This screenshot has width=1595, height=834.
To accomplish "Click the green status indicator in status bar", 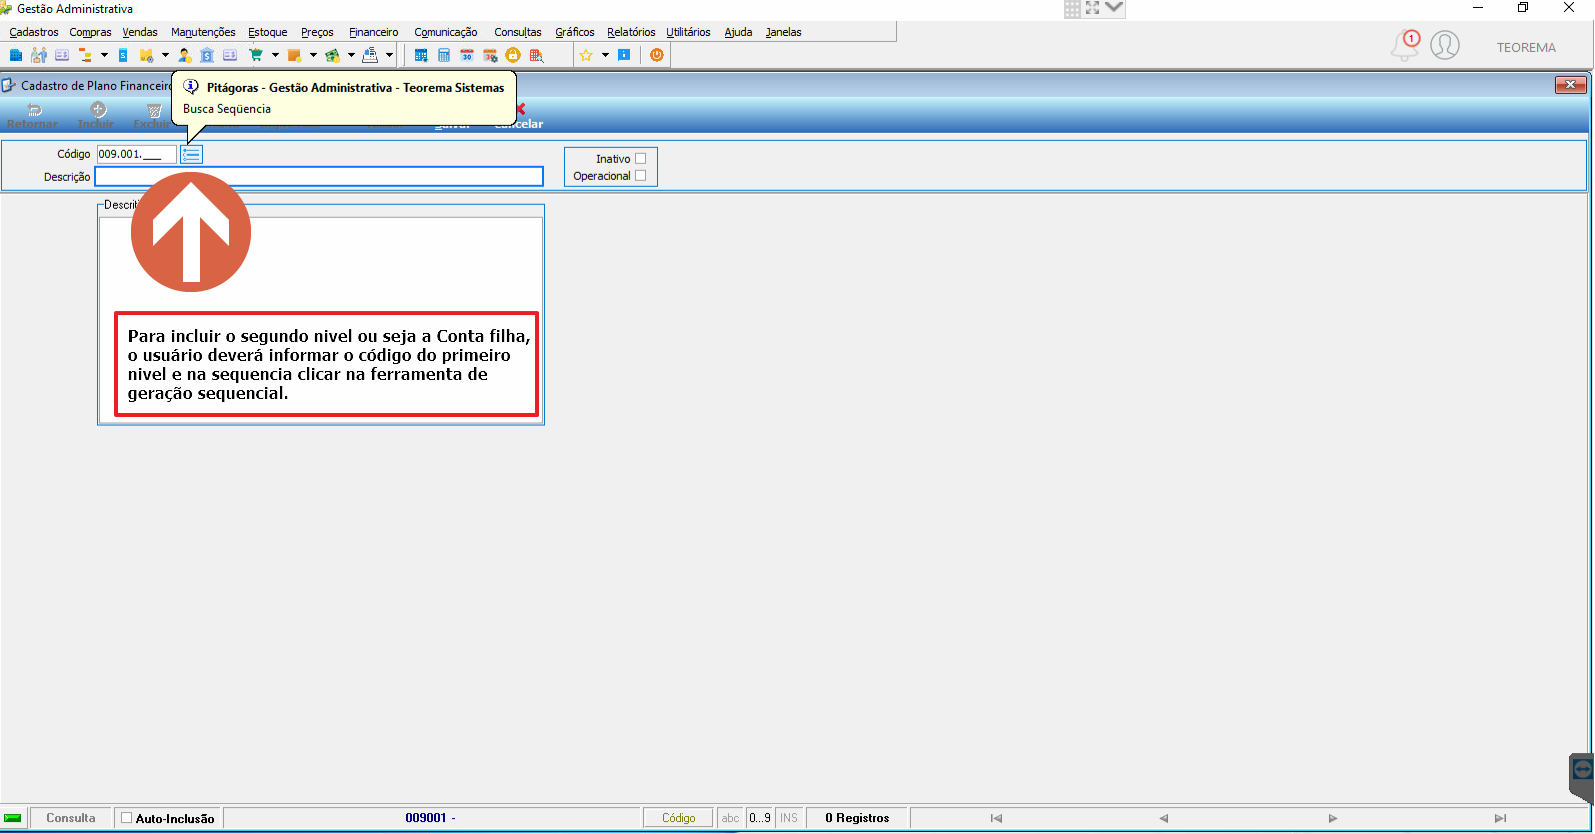I will pos(13,818).
